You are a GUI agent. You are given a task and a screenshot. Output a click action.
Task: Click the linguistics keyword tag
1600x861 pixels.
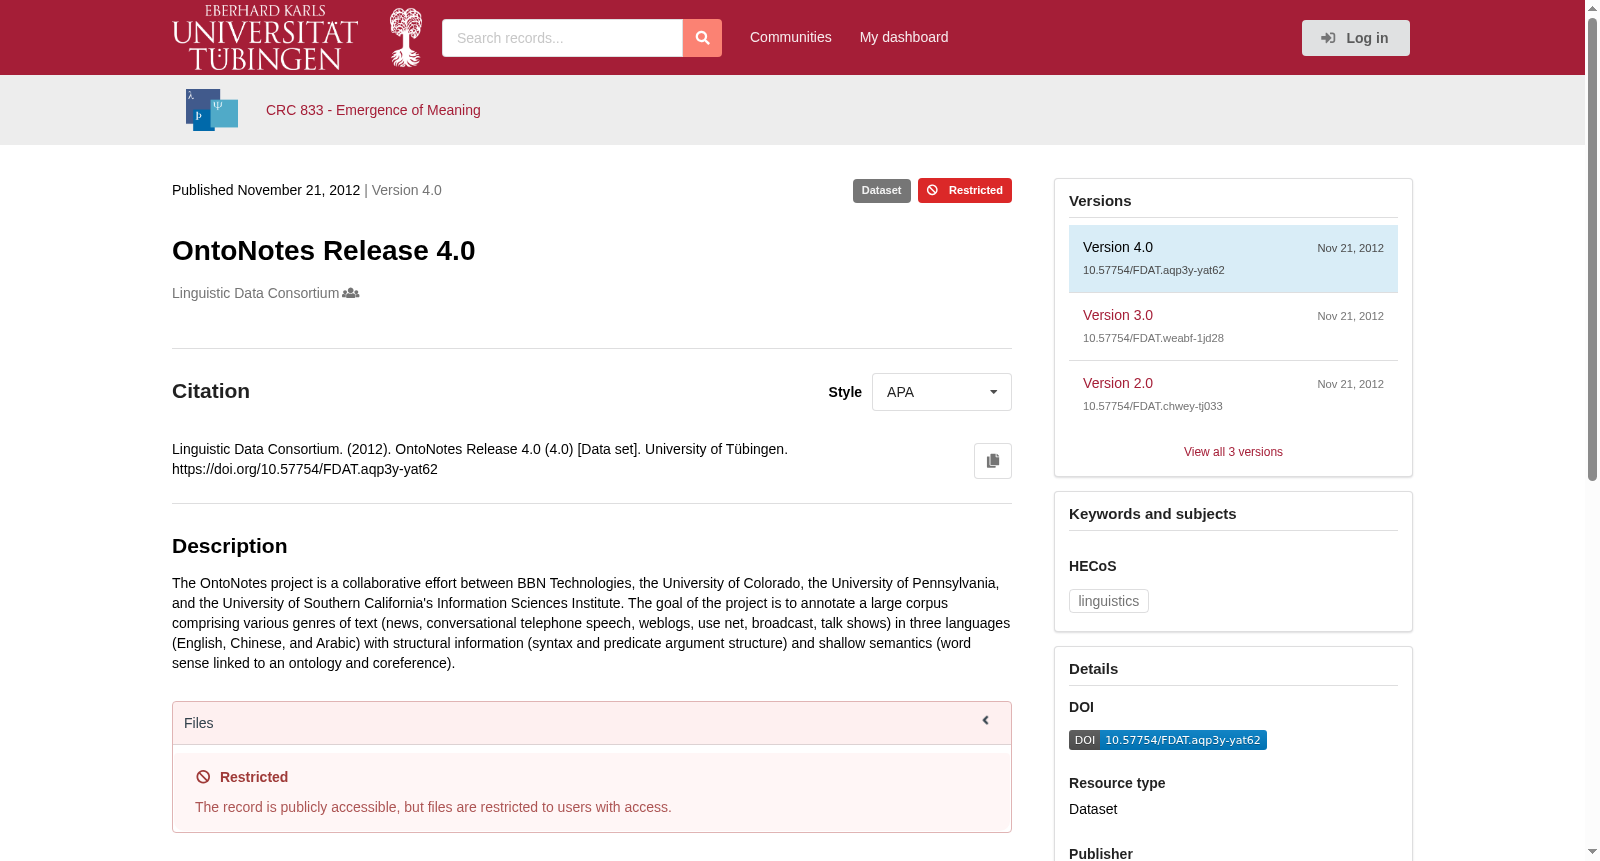click(x=1109, y=601)
